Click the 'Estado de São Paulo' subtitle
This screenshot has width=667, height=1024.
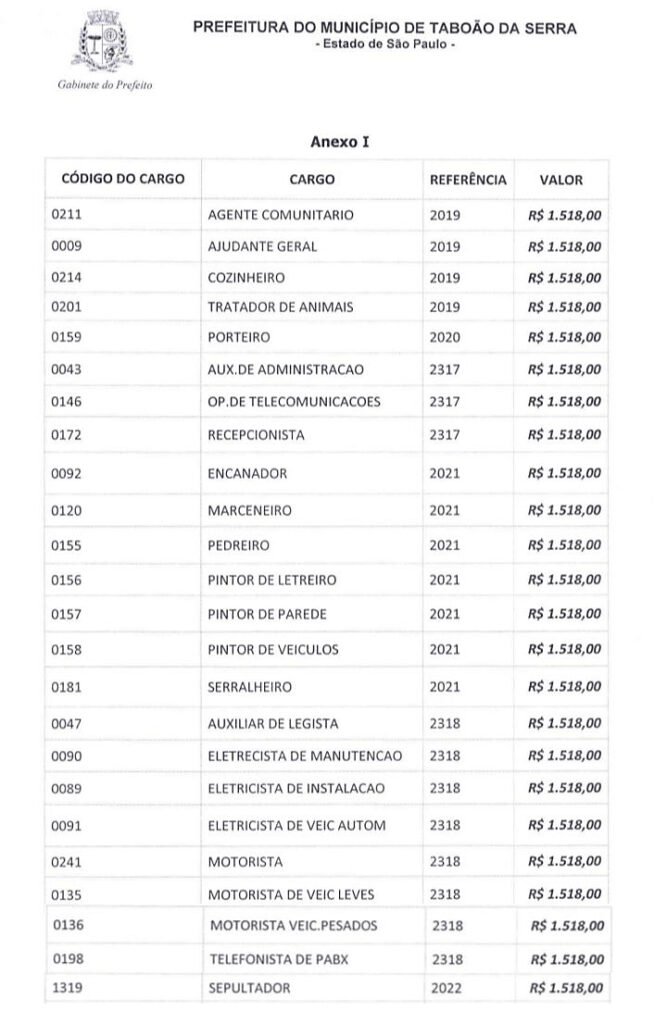[x=385, y=47]
